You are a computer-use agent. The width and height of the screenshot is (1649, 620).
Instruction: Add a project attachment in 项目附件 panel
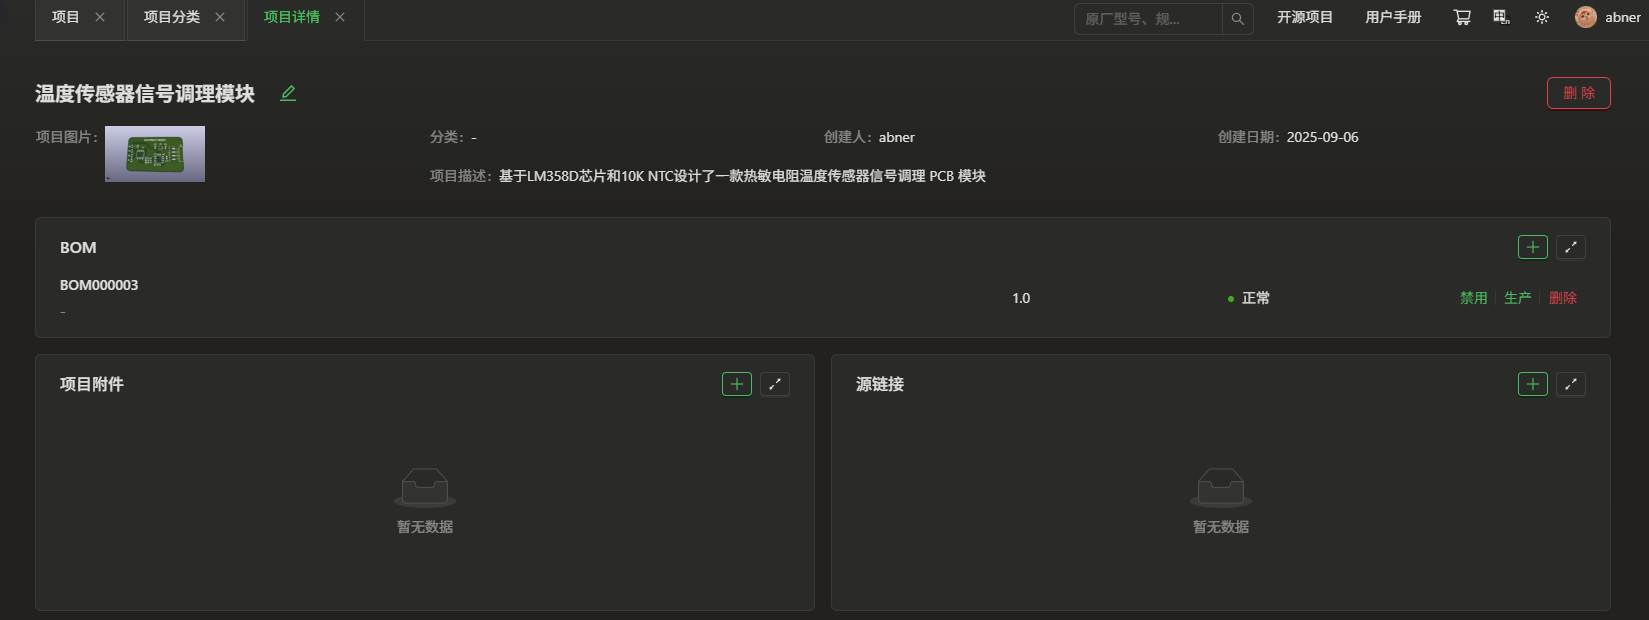(x=736, y=384)
